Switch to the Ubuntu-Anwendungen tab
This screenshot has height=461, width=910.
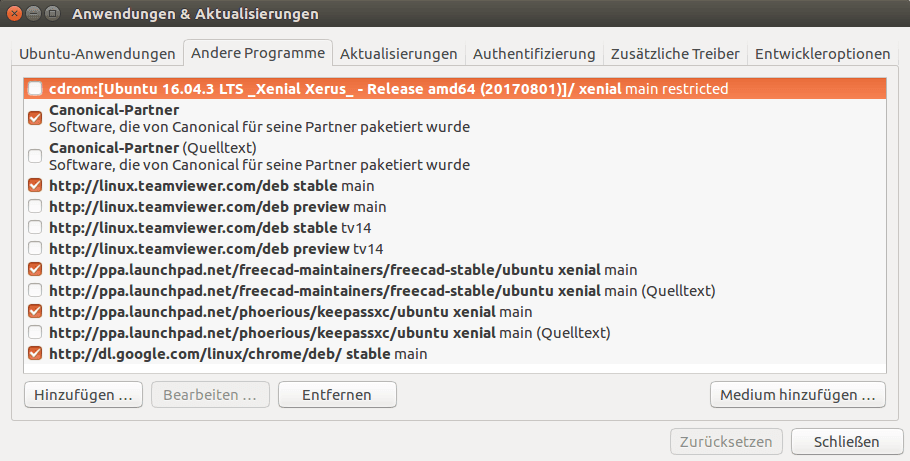97,54
